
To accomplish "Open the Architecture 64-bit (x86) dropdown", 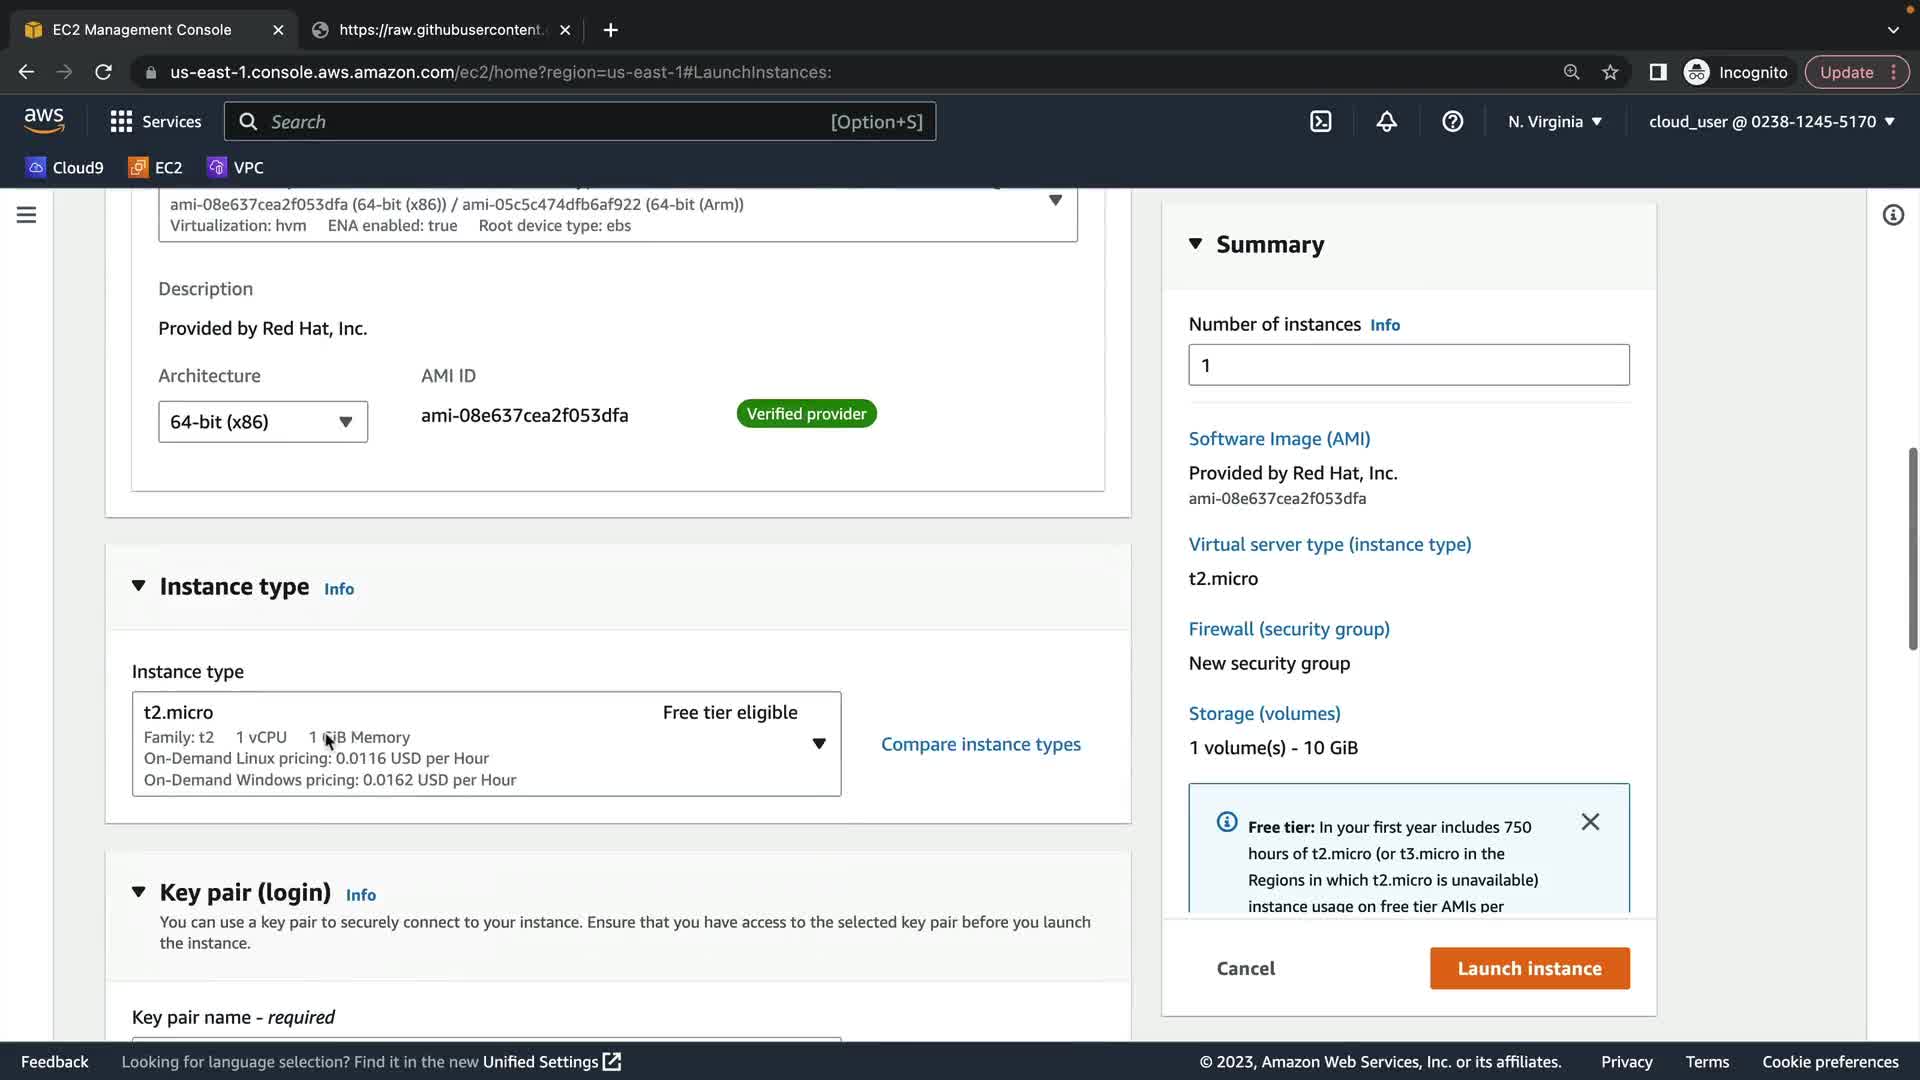I will tap(262, 422).
